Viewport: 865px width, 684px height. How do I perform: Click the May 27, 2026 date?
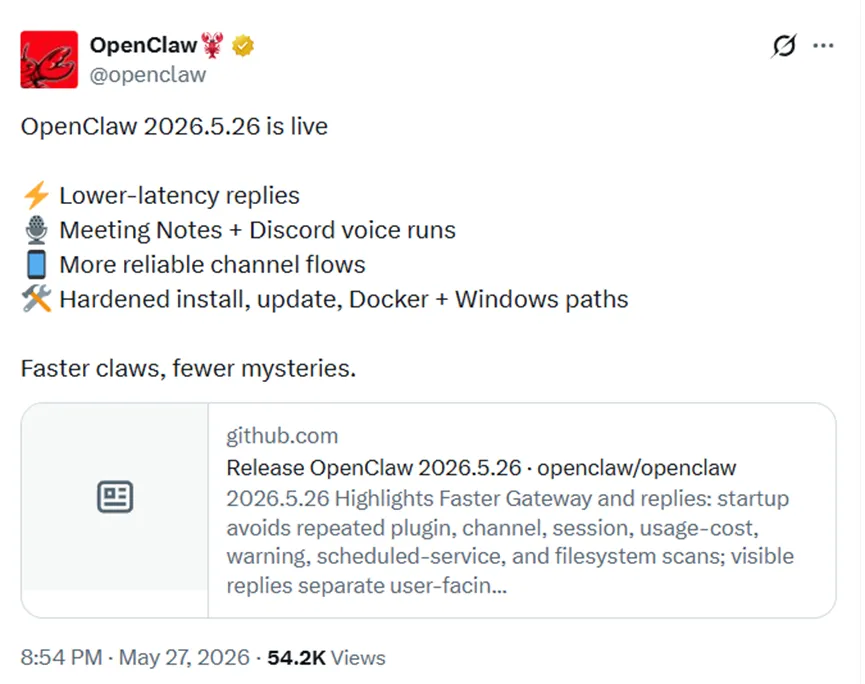[x=184, y=658]
